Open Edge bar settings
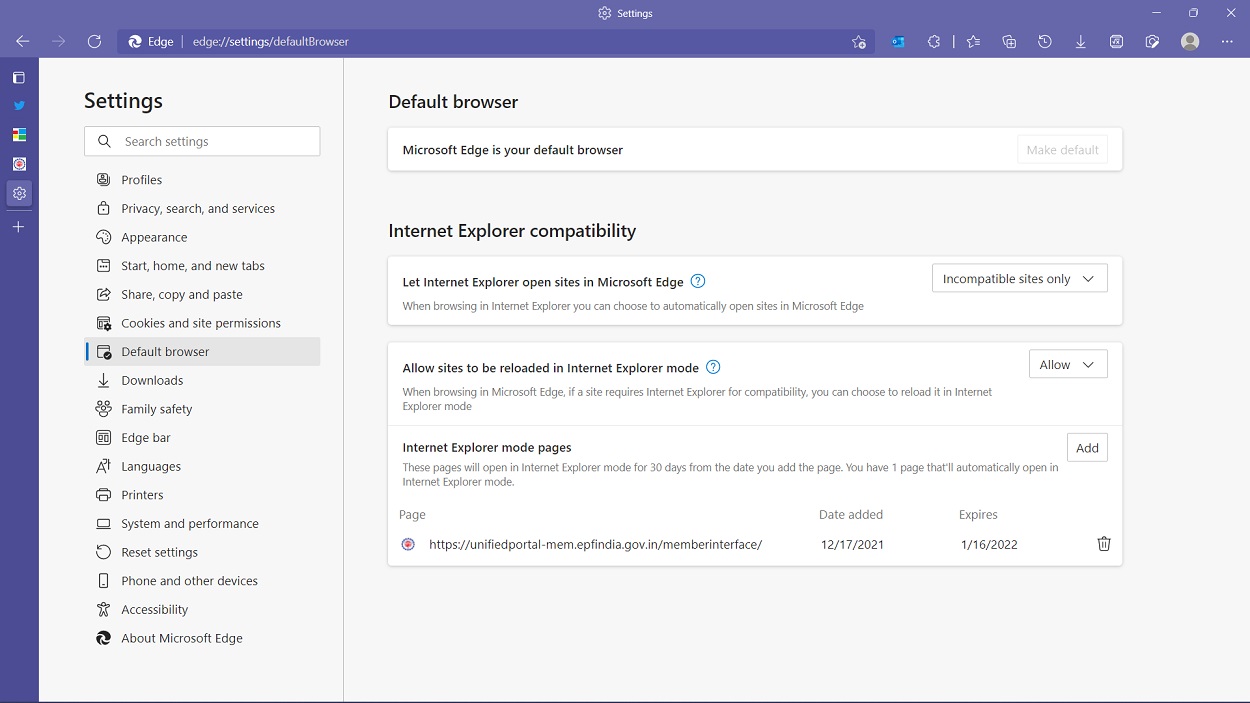The width and height of the screenshot is (1250, 703). tap(202, 438)
